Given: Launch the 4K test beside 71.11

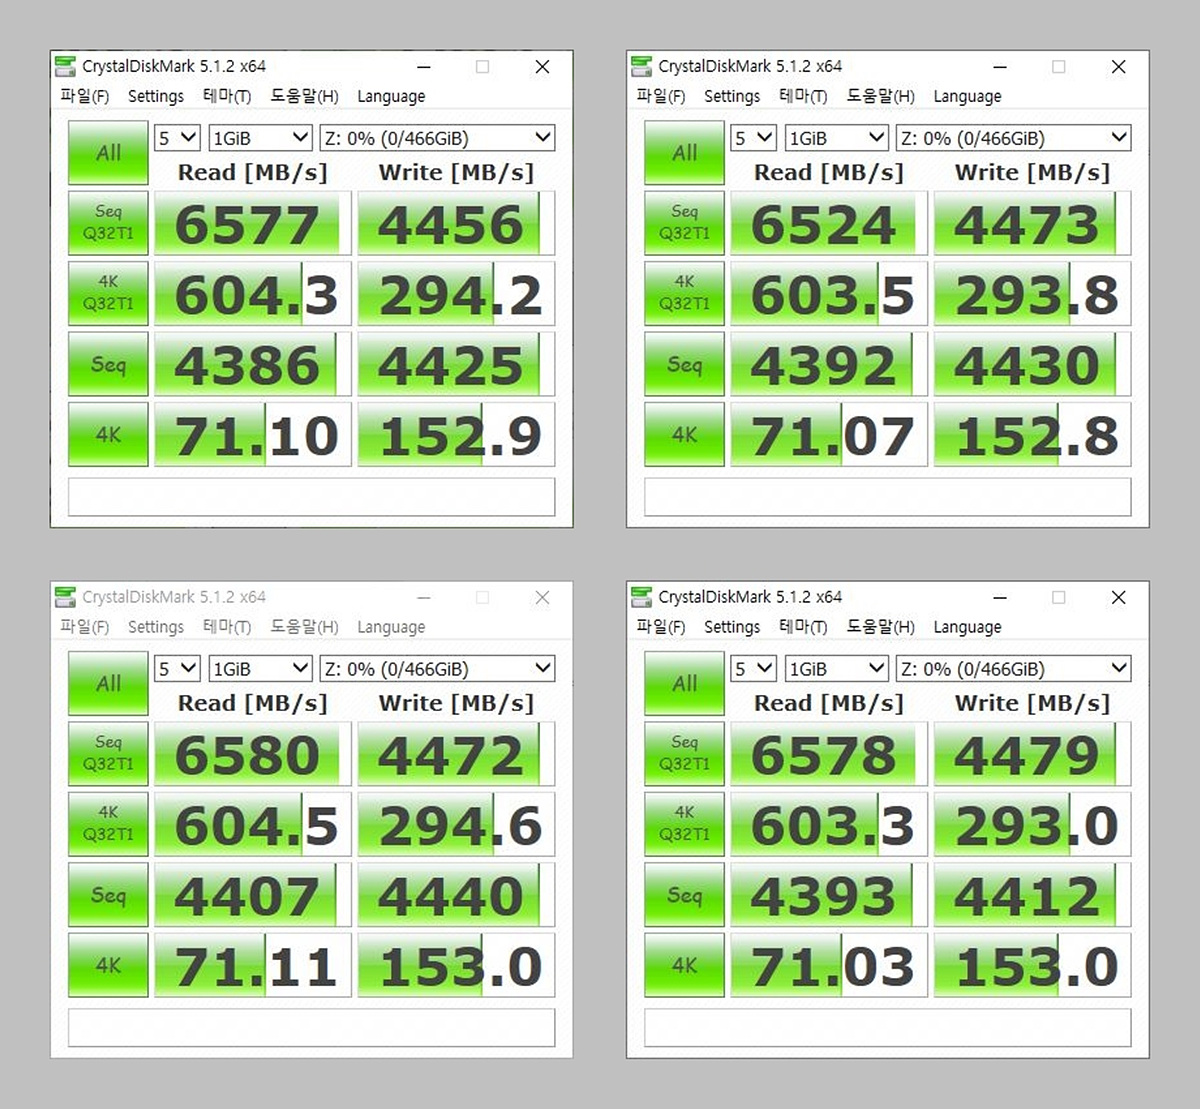Looking at the screenshot, I should [x=108, y=965].
